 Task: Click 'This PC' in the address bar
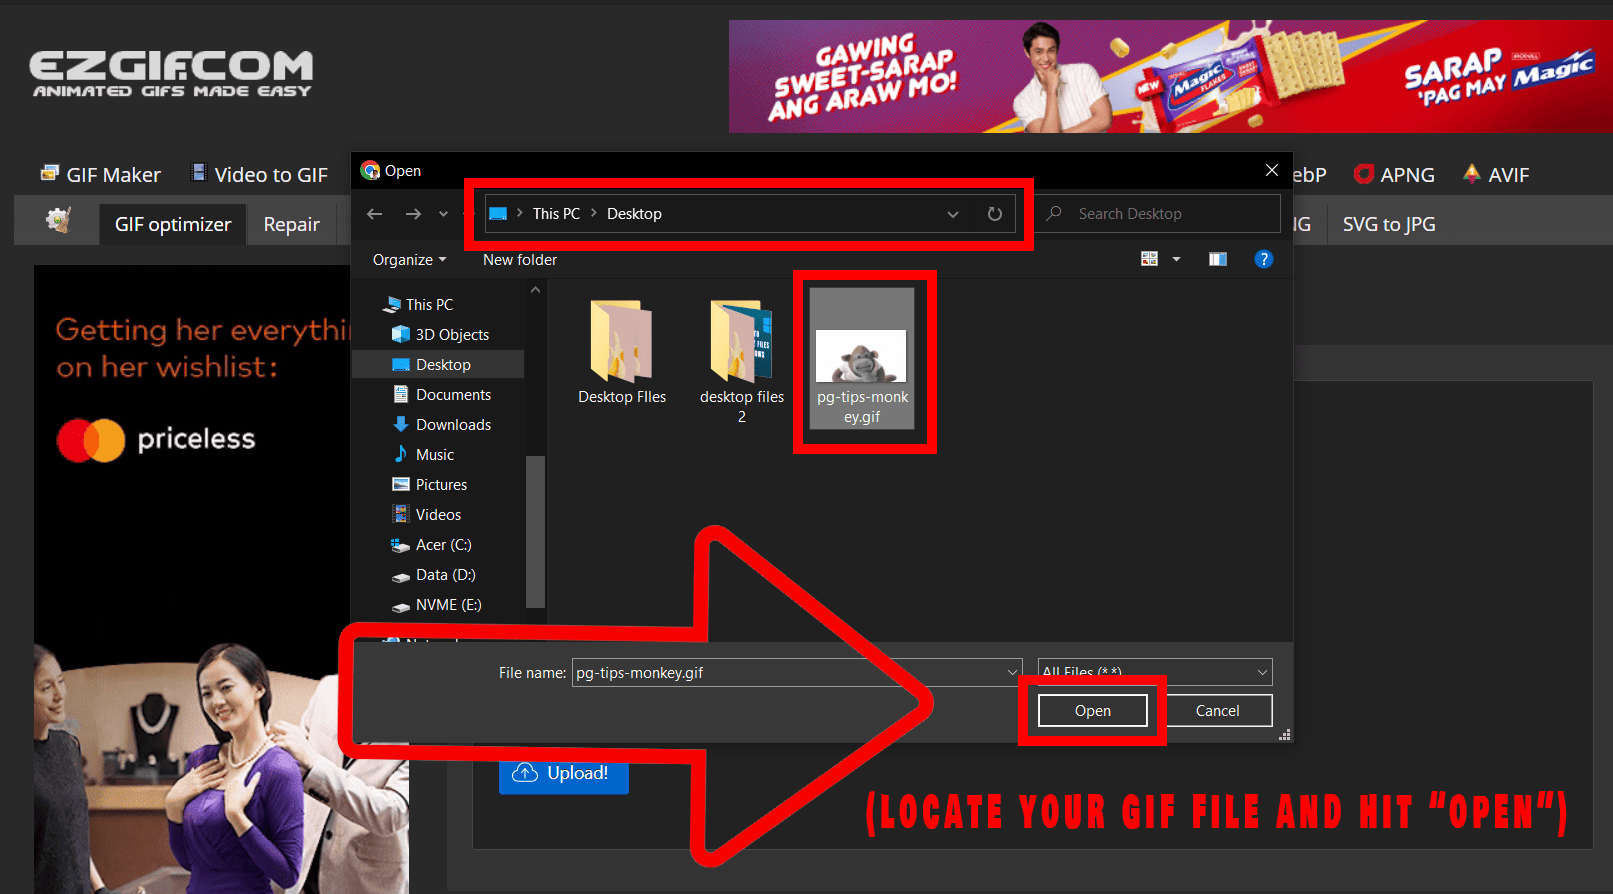point(556,214)
